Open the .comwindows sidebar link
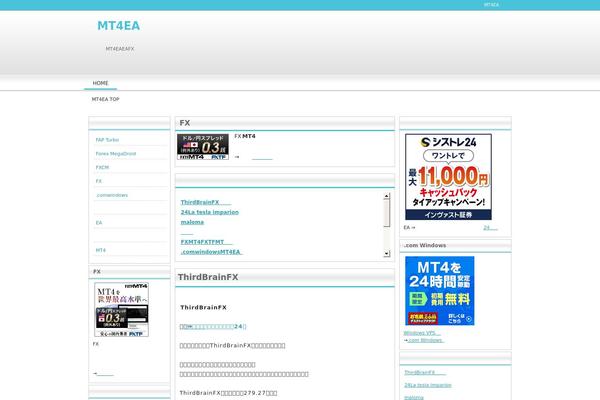600x400 pixels. click(112, 195)
